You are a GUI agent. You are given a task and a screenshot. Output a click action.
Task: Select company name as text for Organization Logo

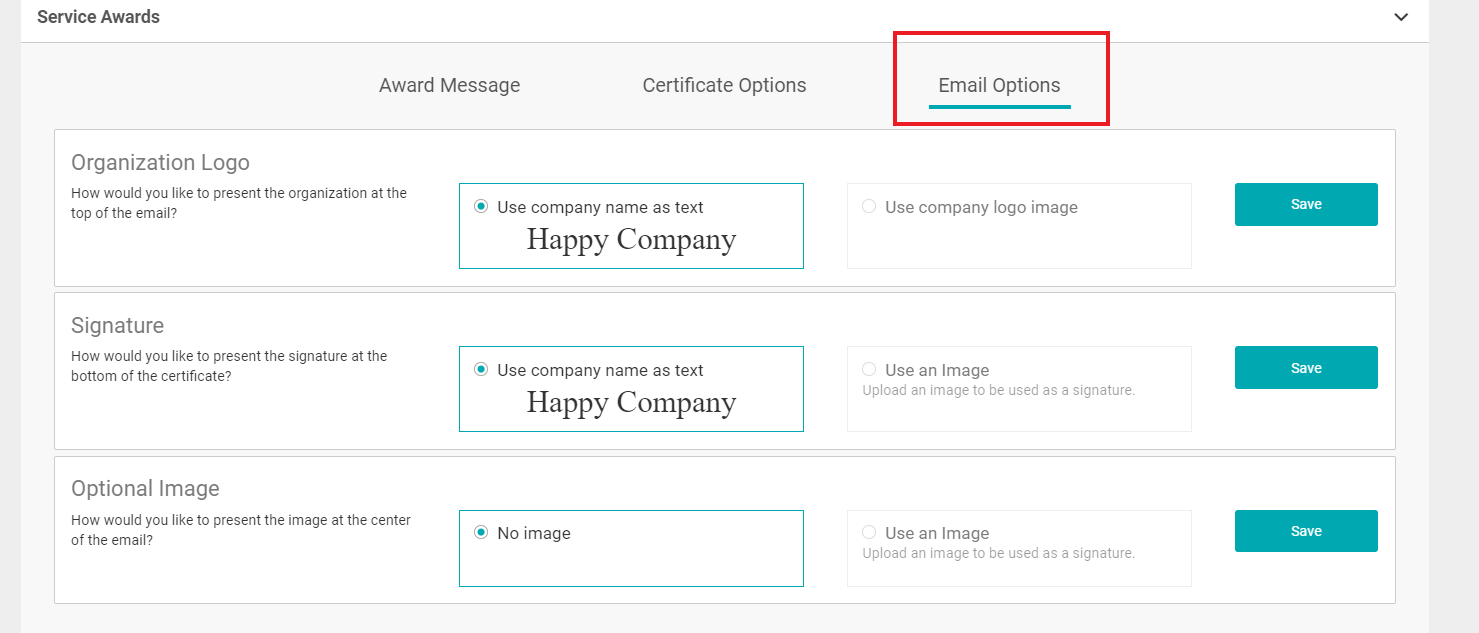pyautogui.click(x=481, y=207)
